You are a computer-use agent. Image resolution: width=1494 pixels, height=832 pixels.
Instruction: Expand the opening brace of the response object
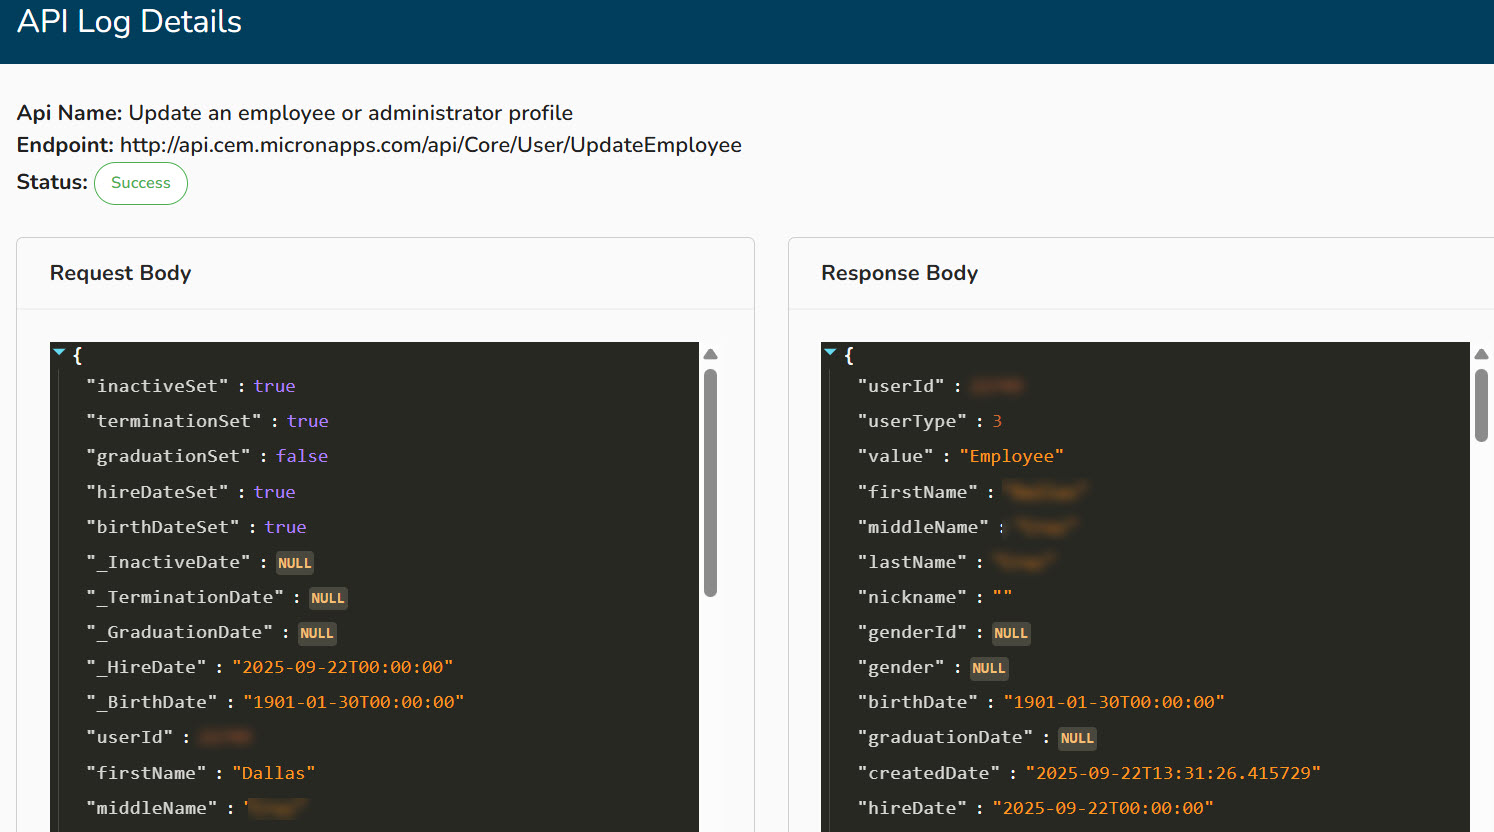(x=848, y=355)
